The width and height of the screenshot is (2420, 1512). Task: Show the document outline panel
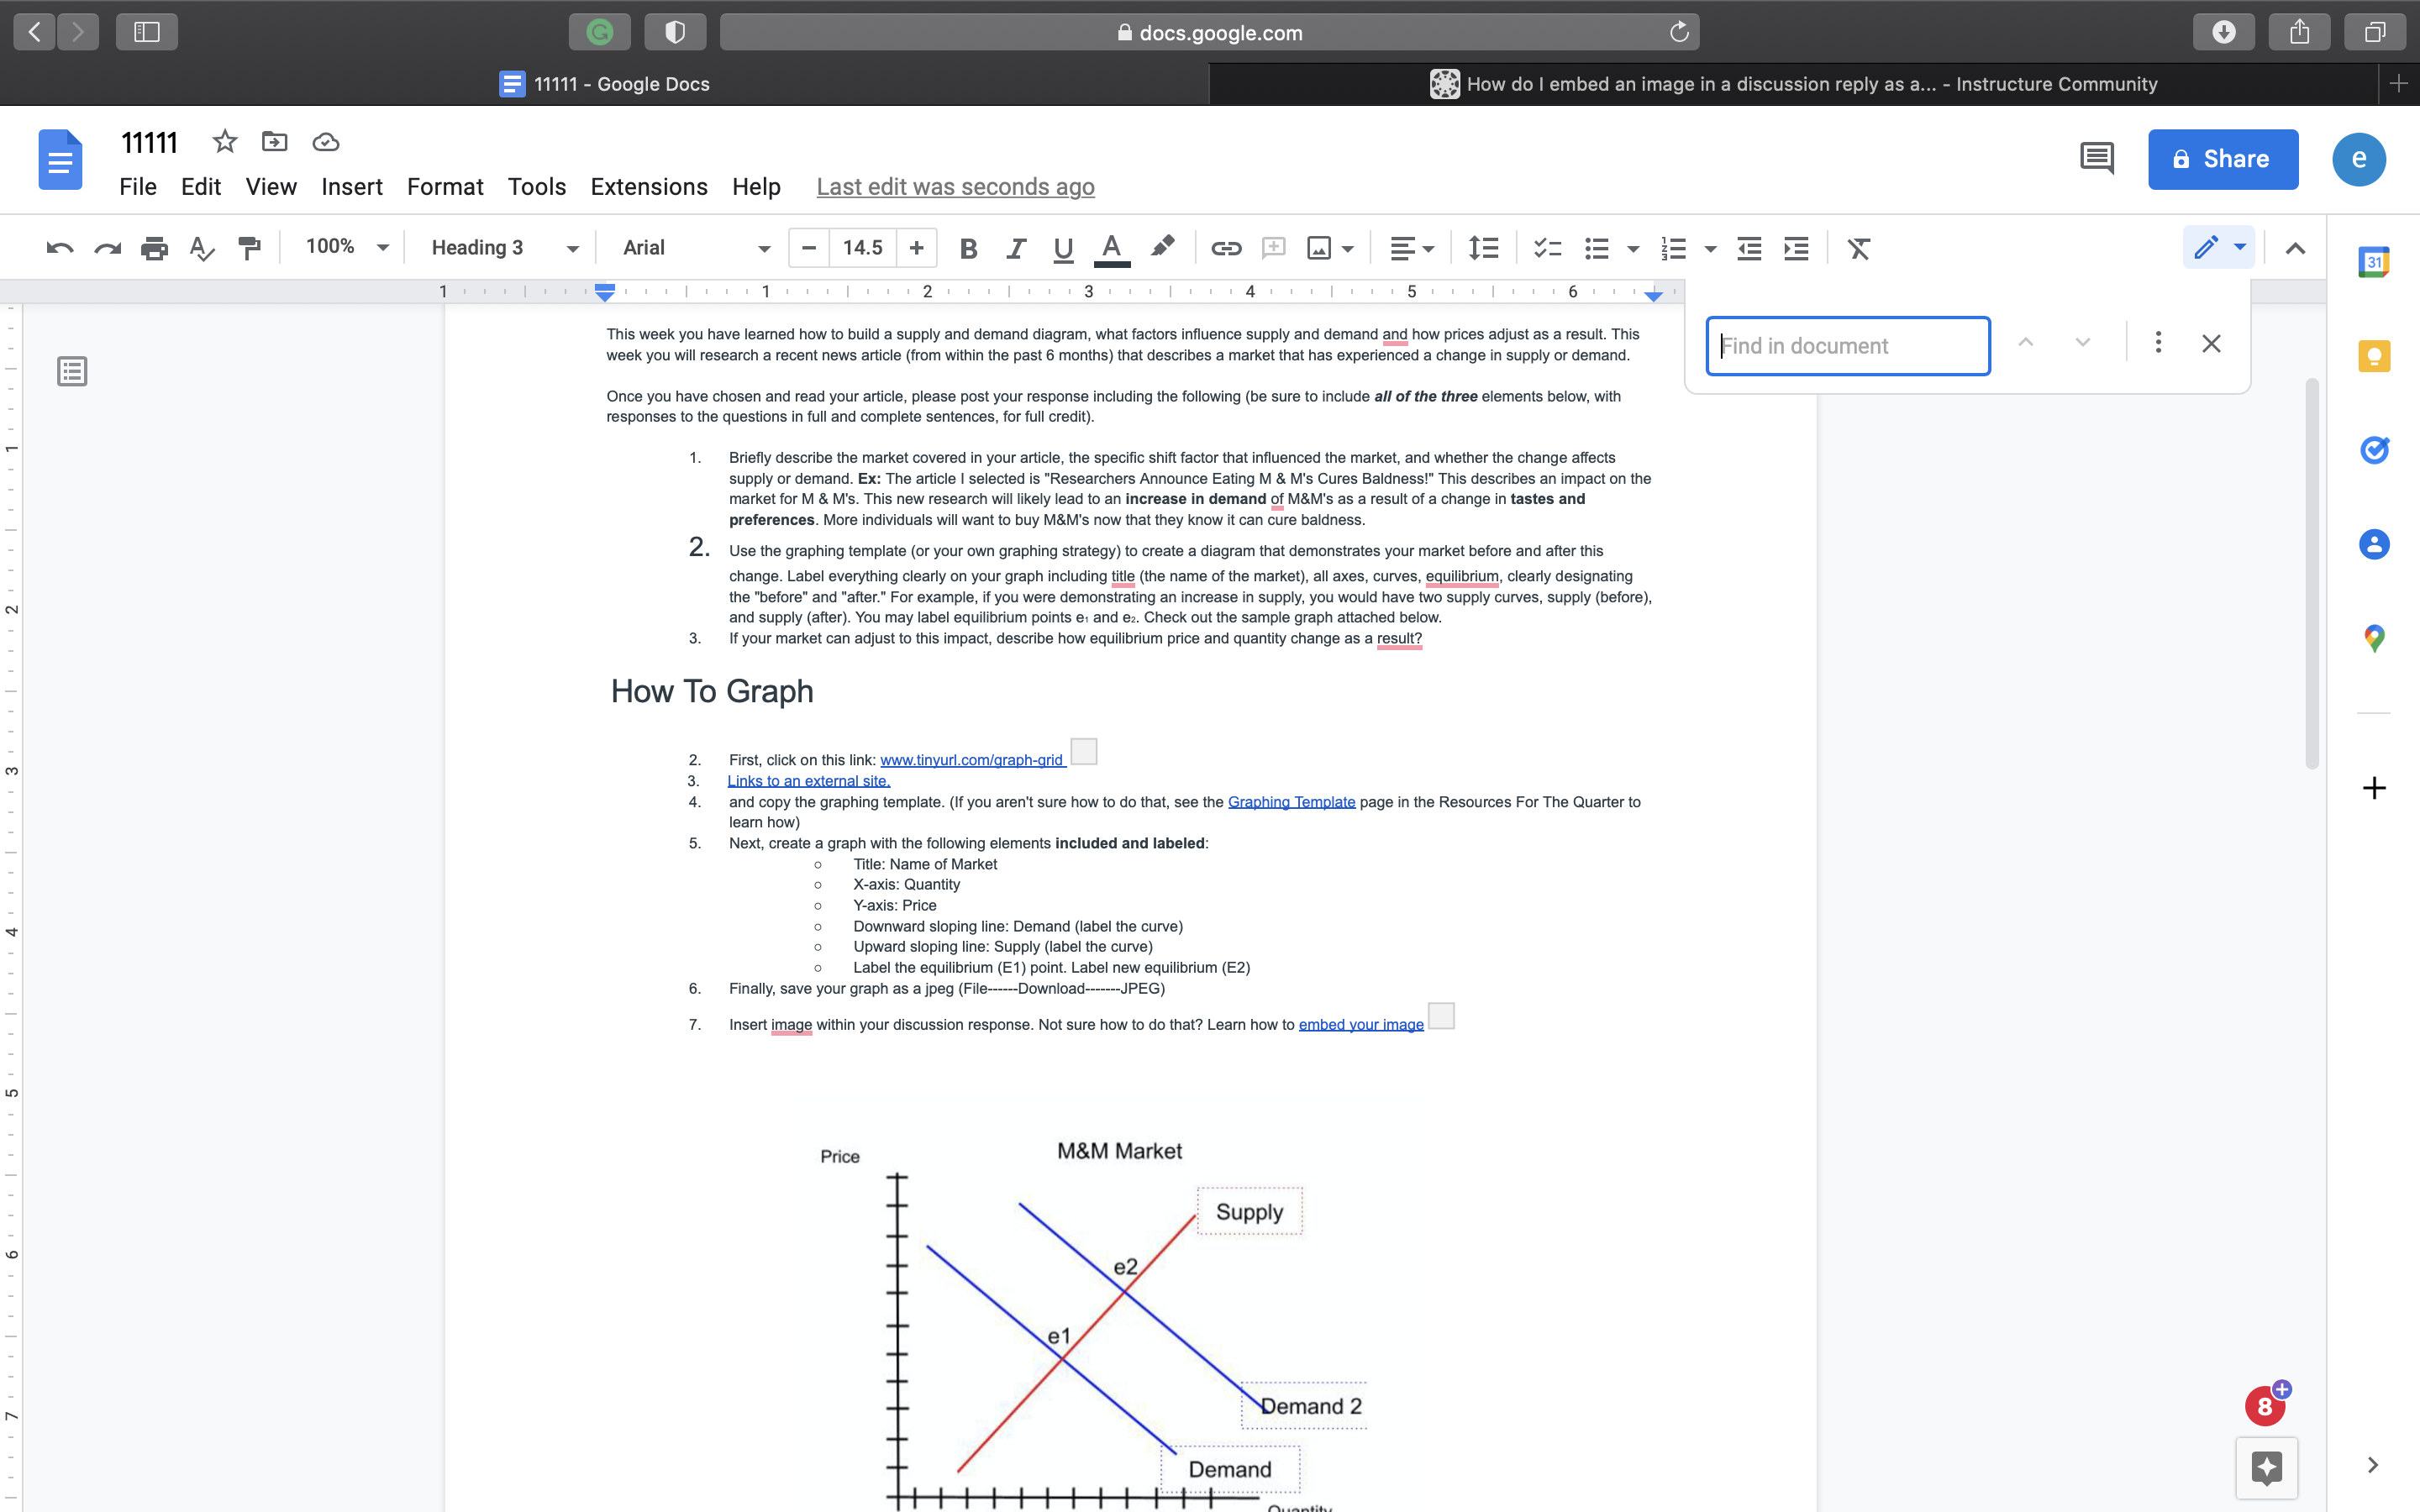71,371
